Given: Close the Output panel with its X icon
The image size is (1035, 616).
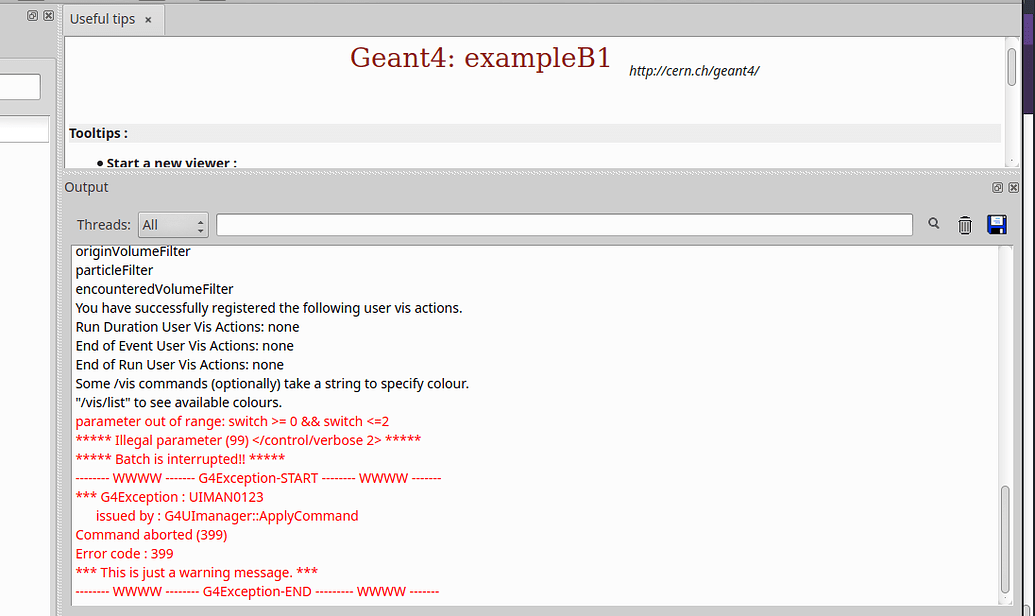Looking at the screenshot, I should coord(1013,187).
